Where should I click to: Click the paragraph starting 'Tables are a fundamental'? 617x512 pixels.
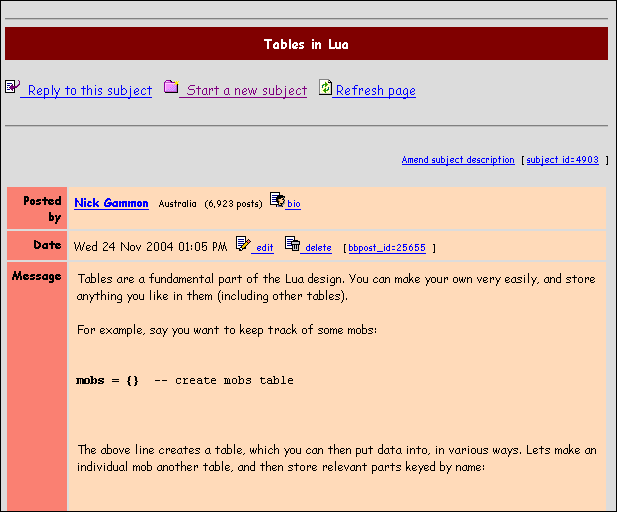[x=336, y=287]
